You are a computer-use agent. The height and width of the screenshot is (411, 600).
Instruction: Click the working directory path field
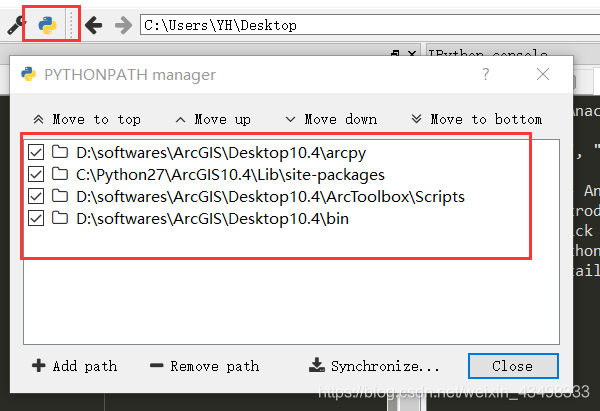tap(370, 25)
